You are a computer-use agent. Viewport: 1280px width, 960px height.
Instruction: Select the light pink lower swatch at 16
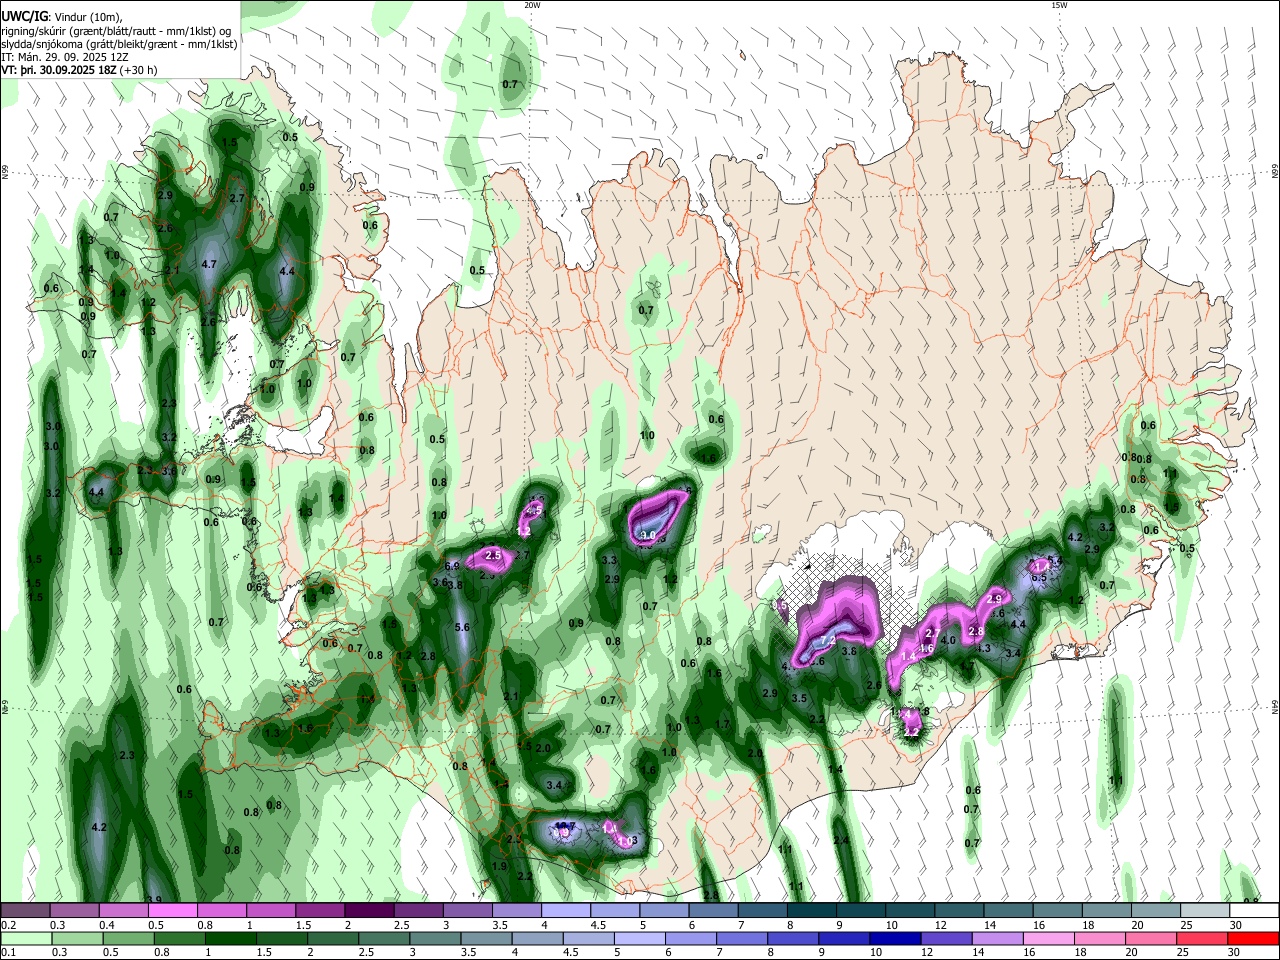pos(1049,938)
